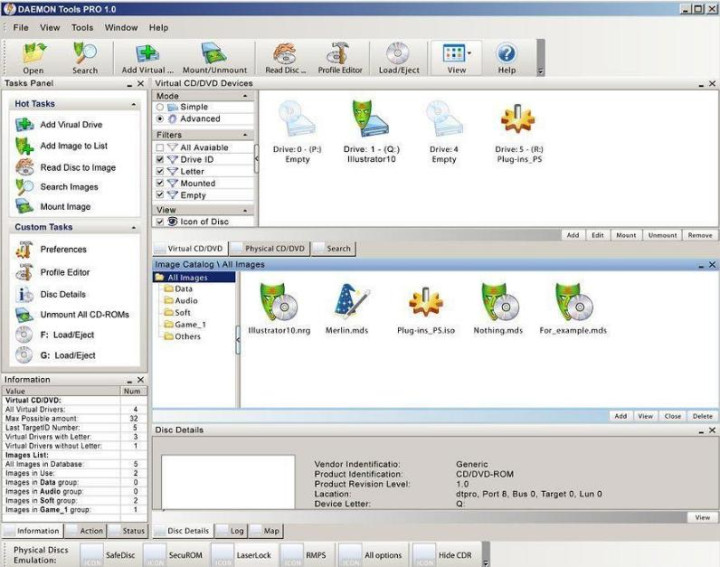This screenshot has width=720, height=567.
Task: Uncheck the Letter filter
Action: pyautogui.click(x=160, y=171)
